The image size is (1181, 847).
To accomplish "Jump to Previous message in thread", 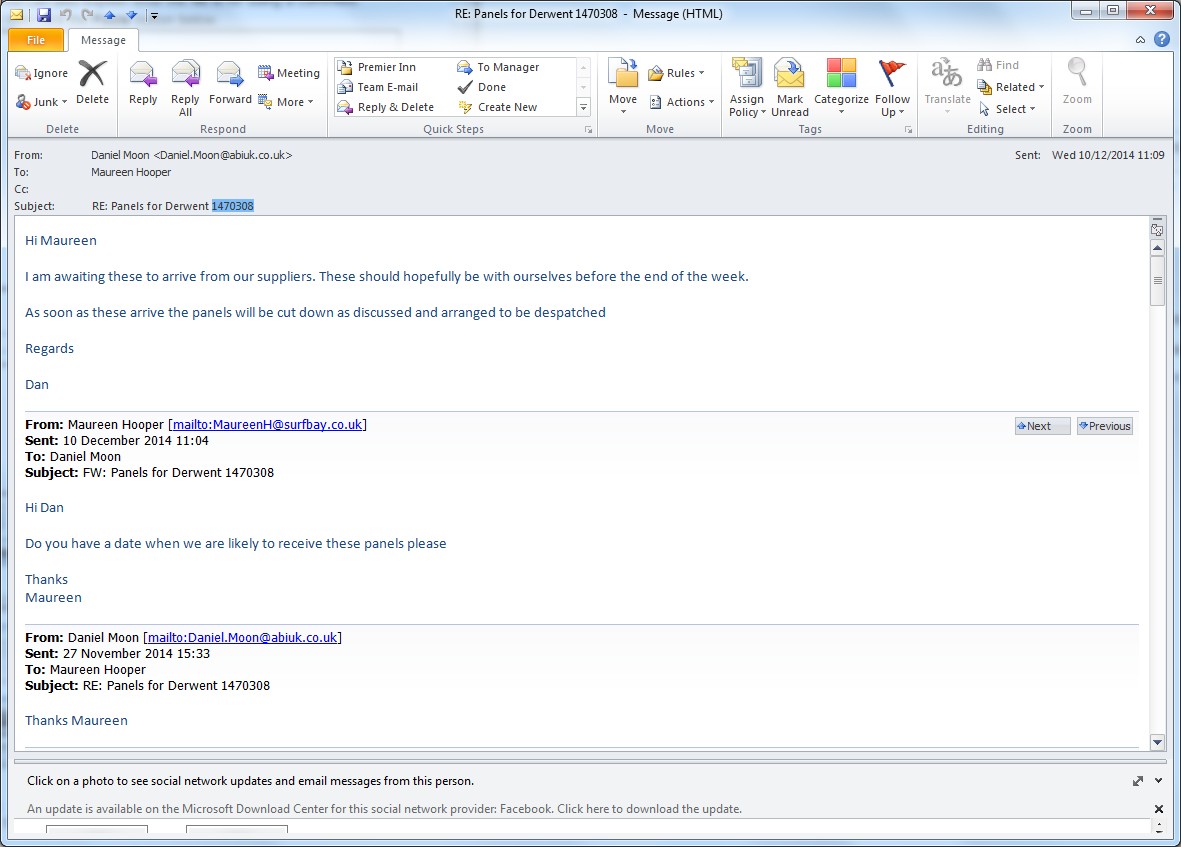I will [x=1104, y=426].
